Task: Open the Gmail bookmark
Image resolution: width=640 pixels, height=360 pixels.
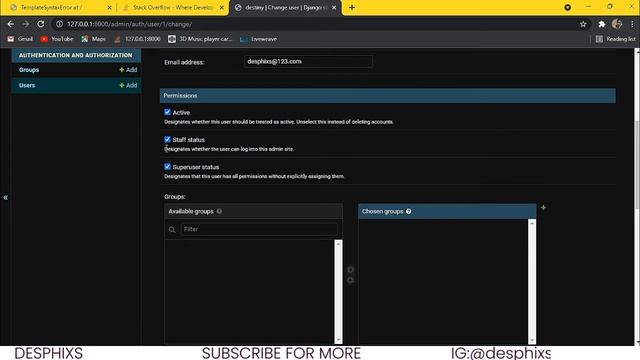Action: (x=20, y=39)
